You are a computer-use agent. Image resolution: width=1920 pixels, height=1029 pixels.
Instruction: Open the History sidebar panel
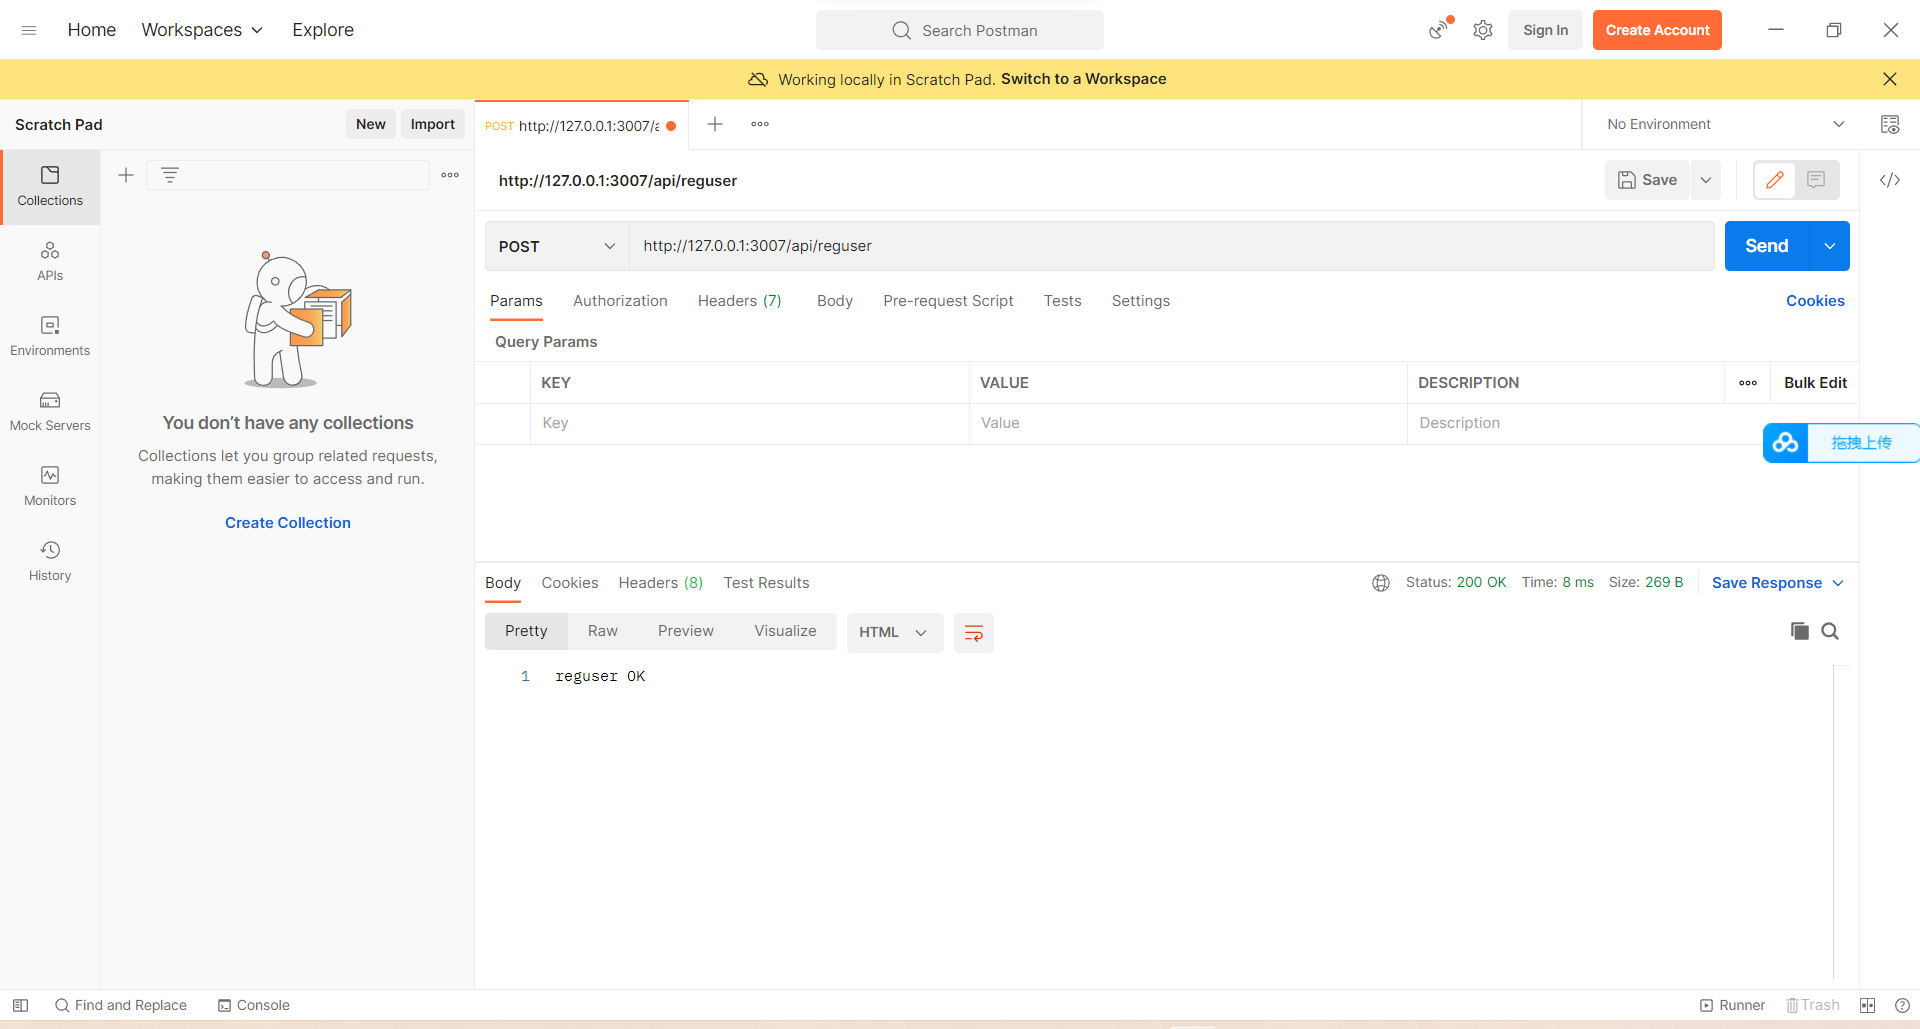pos(50,562)
